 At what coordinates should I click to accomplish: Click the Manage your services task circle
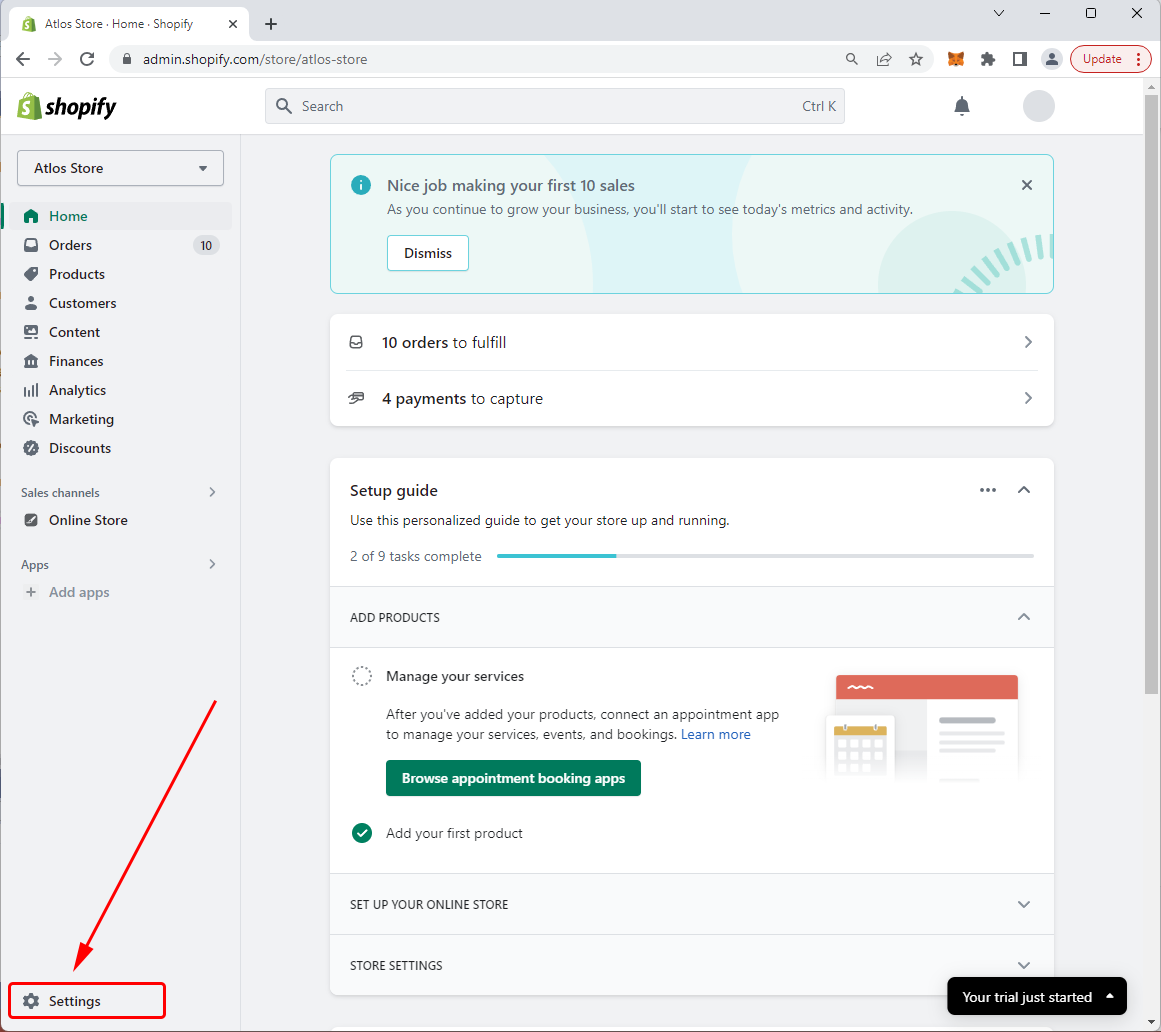[x=361, y=676]
